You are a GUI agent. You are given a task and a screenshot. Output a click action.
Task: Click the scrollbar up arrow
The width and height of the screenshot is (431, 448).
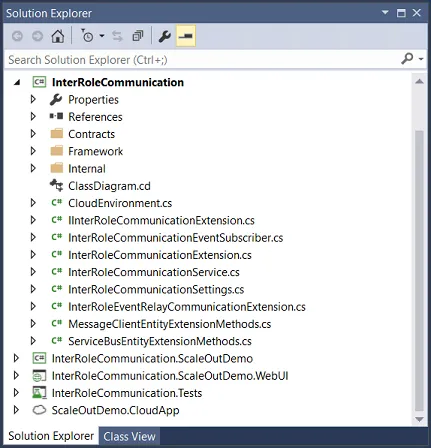click(x=419, y=81)
